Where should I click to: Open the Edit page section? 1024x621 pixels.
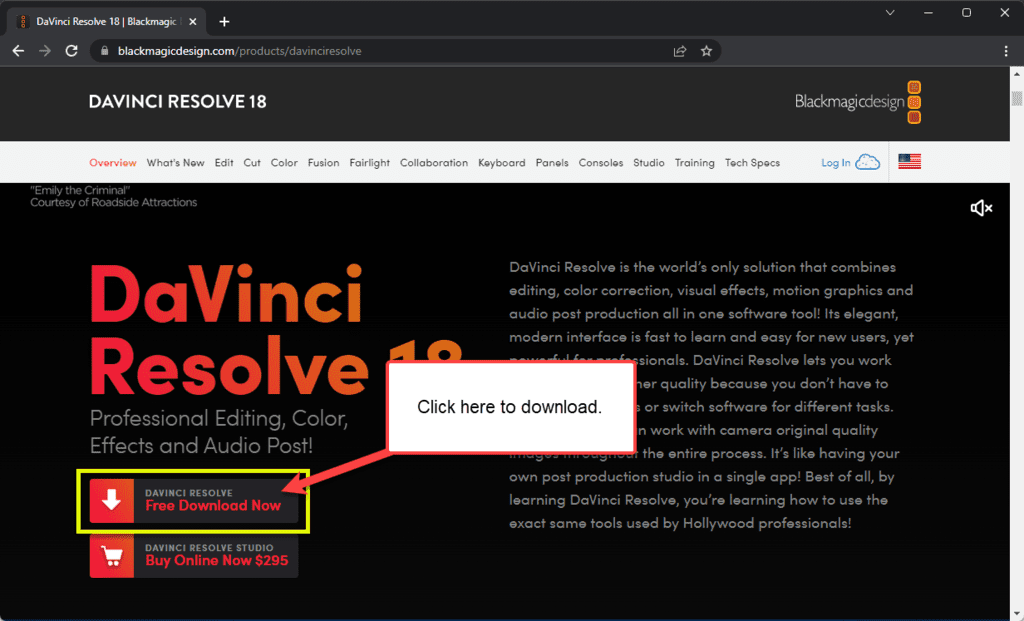(224, 163)
